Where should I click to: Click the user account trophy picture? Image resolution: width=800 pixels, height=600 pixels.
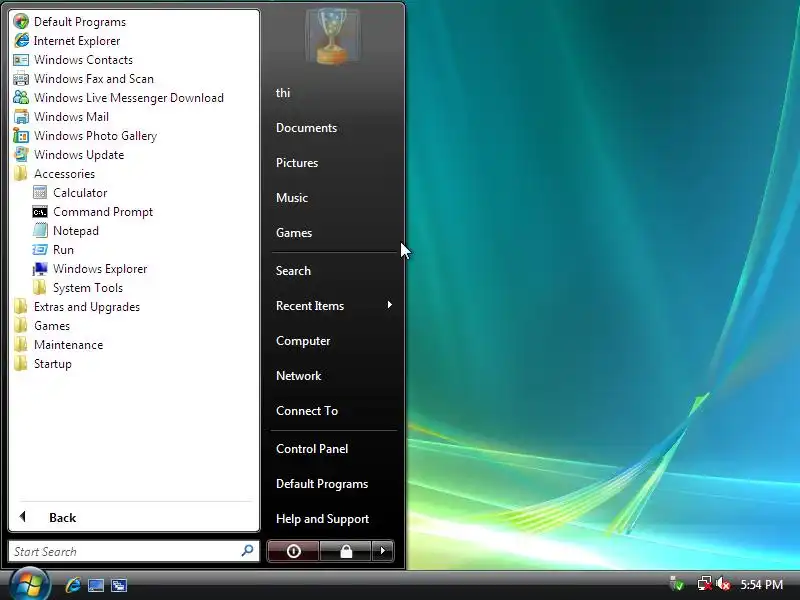[332, 37]
